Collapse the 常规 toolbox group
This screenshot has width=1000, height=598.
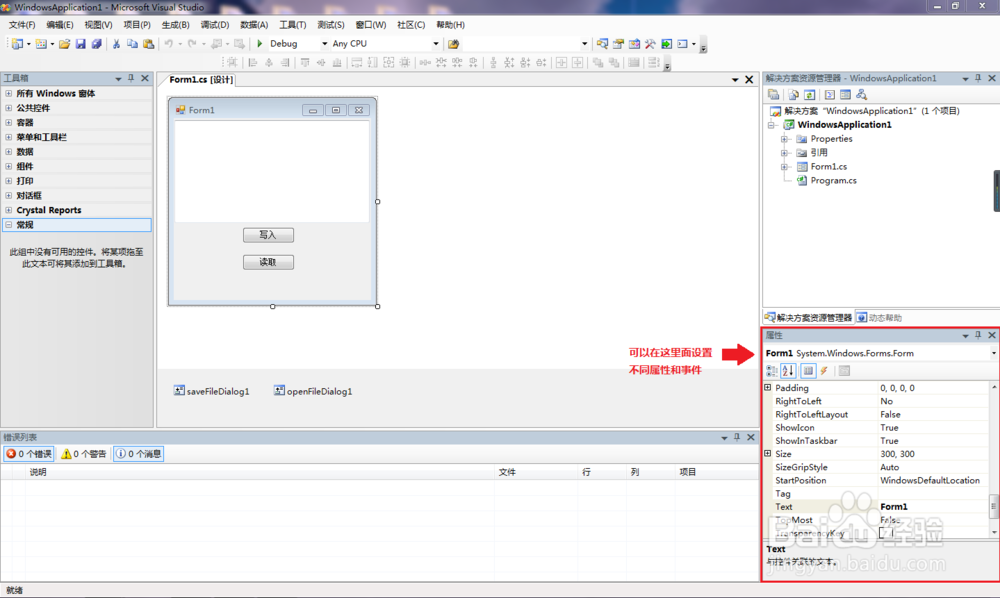tap(8, 224)
